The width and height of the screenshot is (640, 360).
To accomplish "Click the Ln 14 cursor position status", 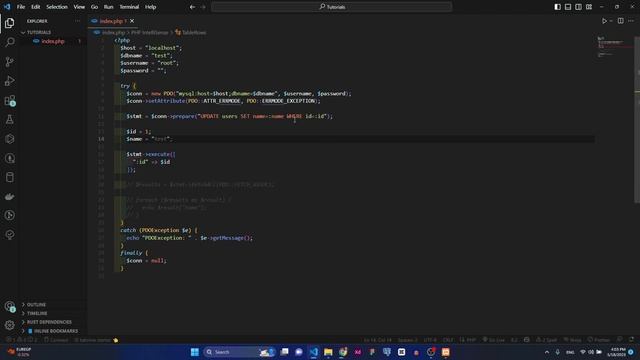I will click(x=378, y=340).
